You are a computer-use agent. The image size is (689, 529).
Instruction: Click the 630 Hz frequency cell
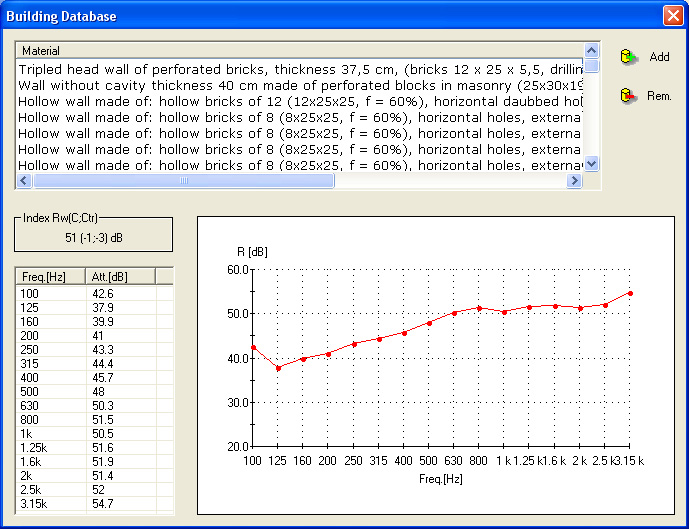pyautogui.click(x=51, y=406)
